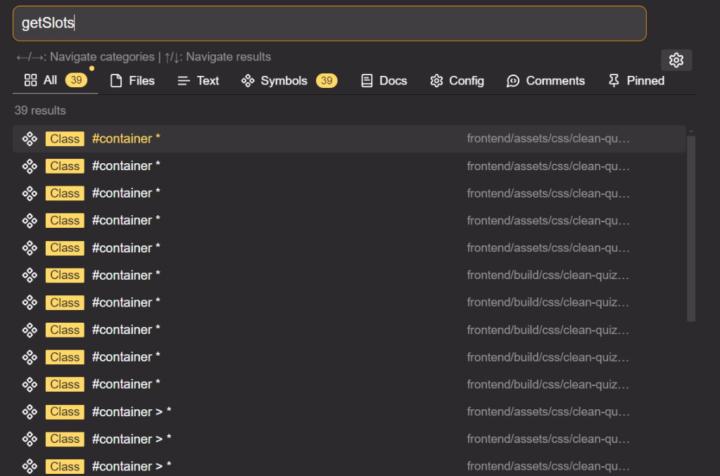Switch to the Files tab
720x476 pixels.
132,81
